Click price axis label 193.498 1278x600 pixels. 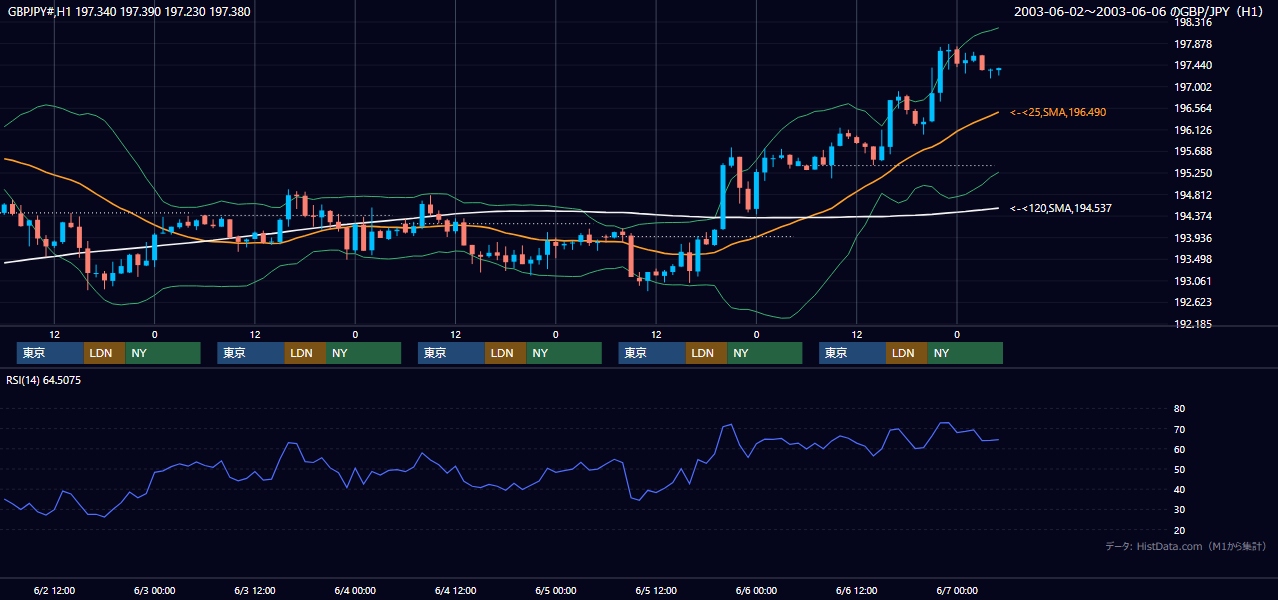pyautogui.click(x=1193, y=260)
